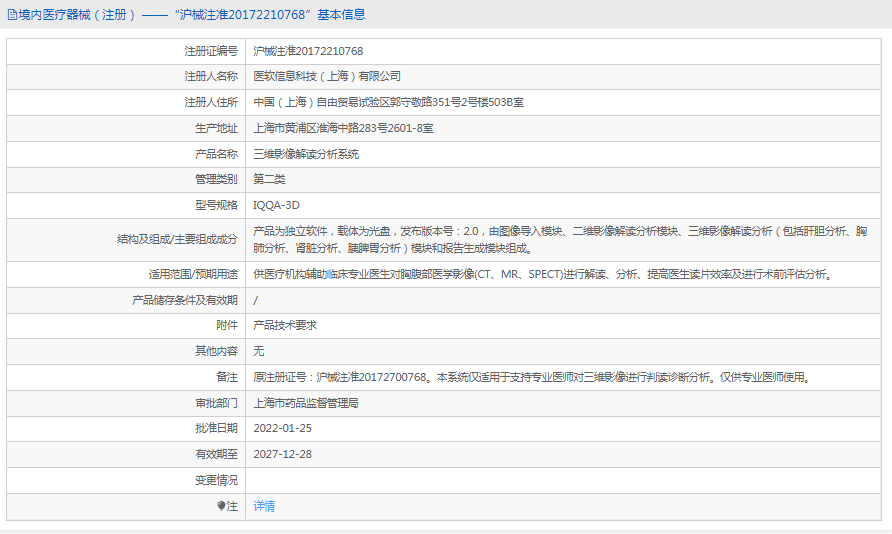Image resolution: width=892 pixels, height=534 pixels.
Task: Select the heading 境内医疗器械（注册）基本信息
Action: point(187,15)
